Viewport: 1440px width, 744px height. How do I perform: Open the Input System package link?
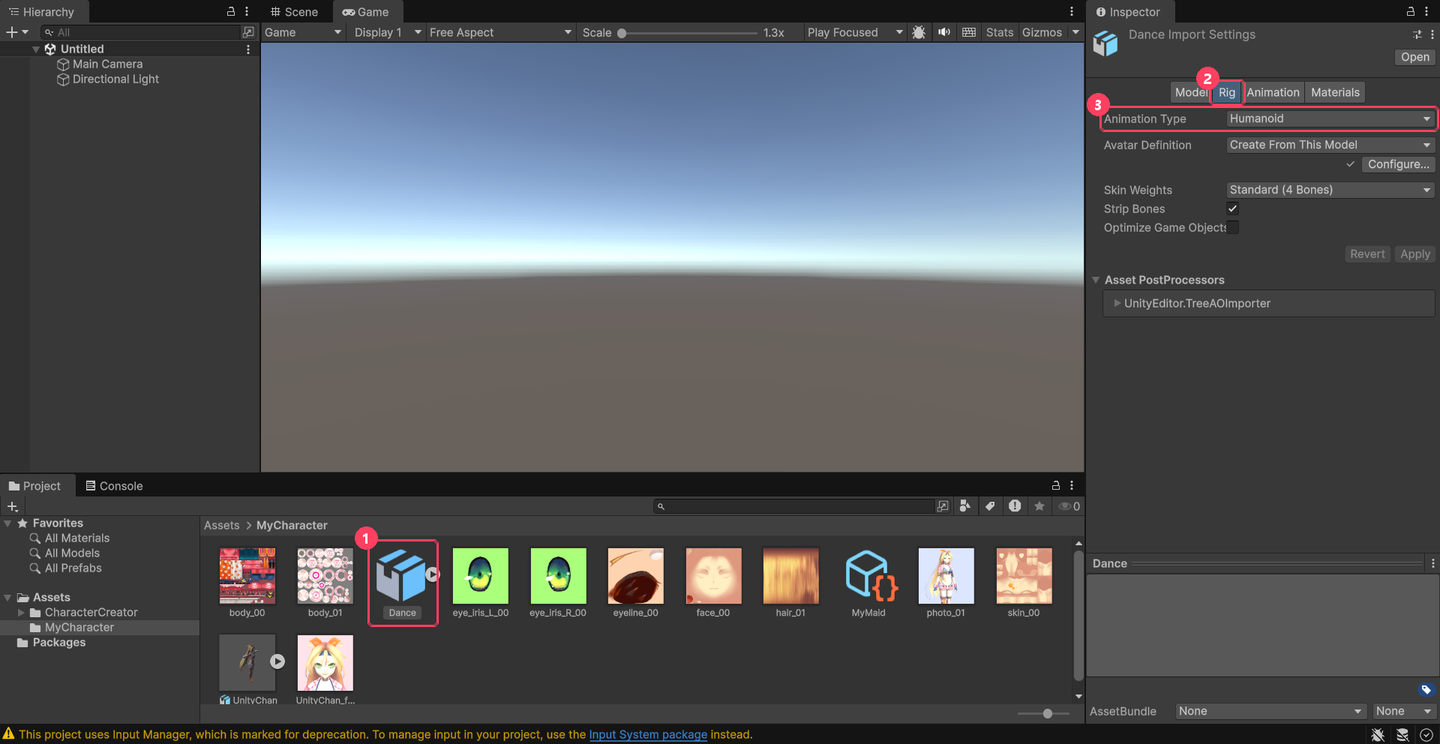pos(648,735)
